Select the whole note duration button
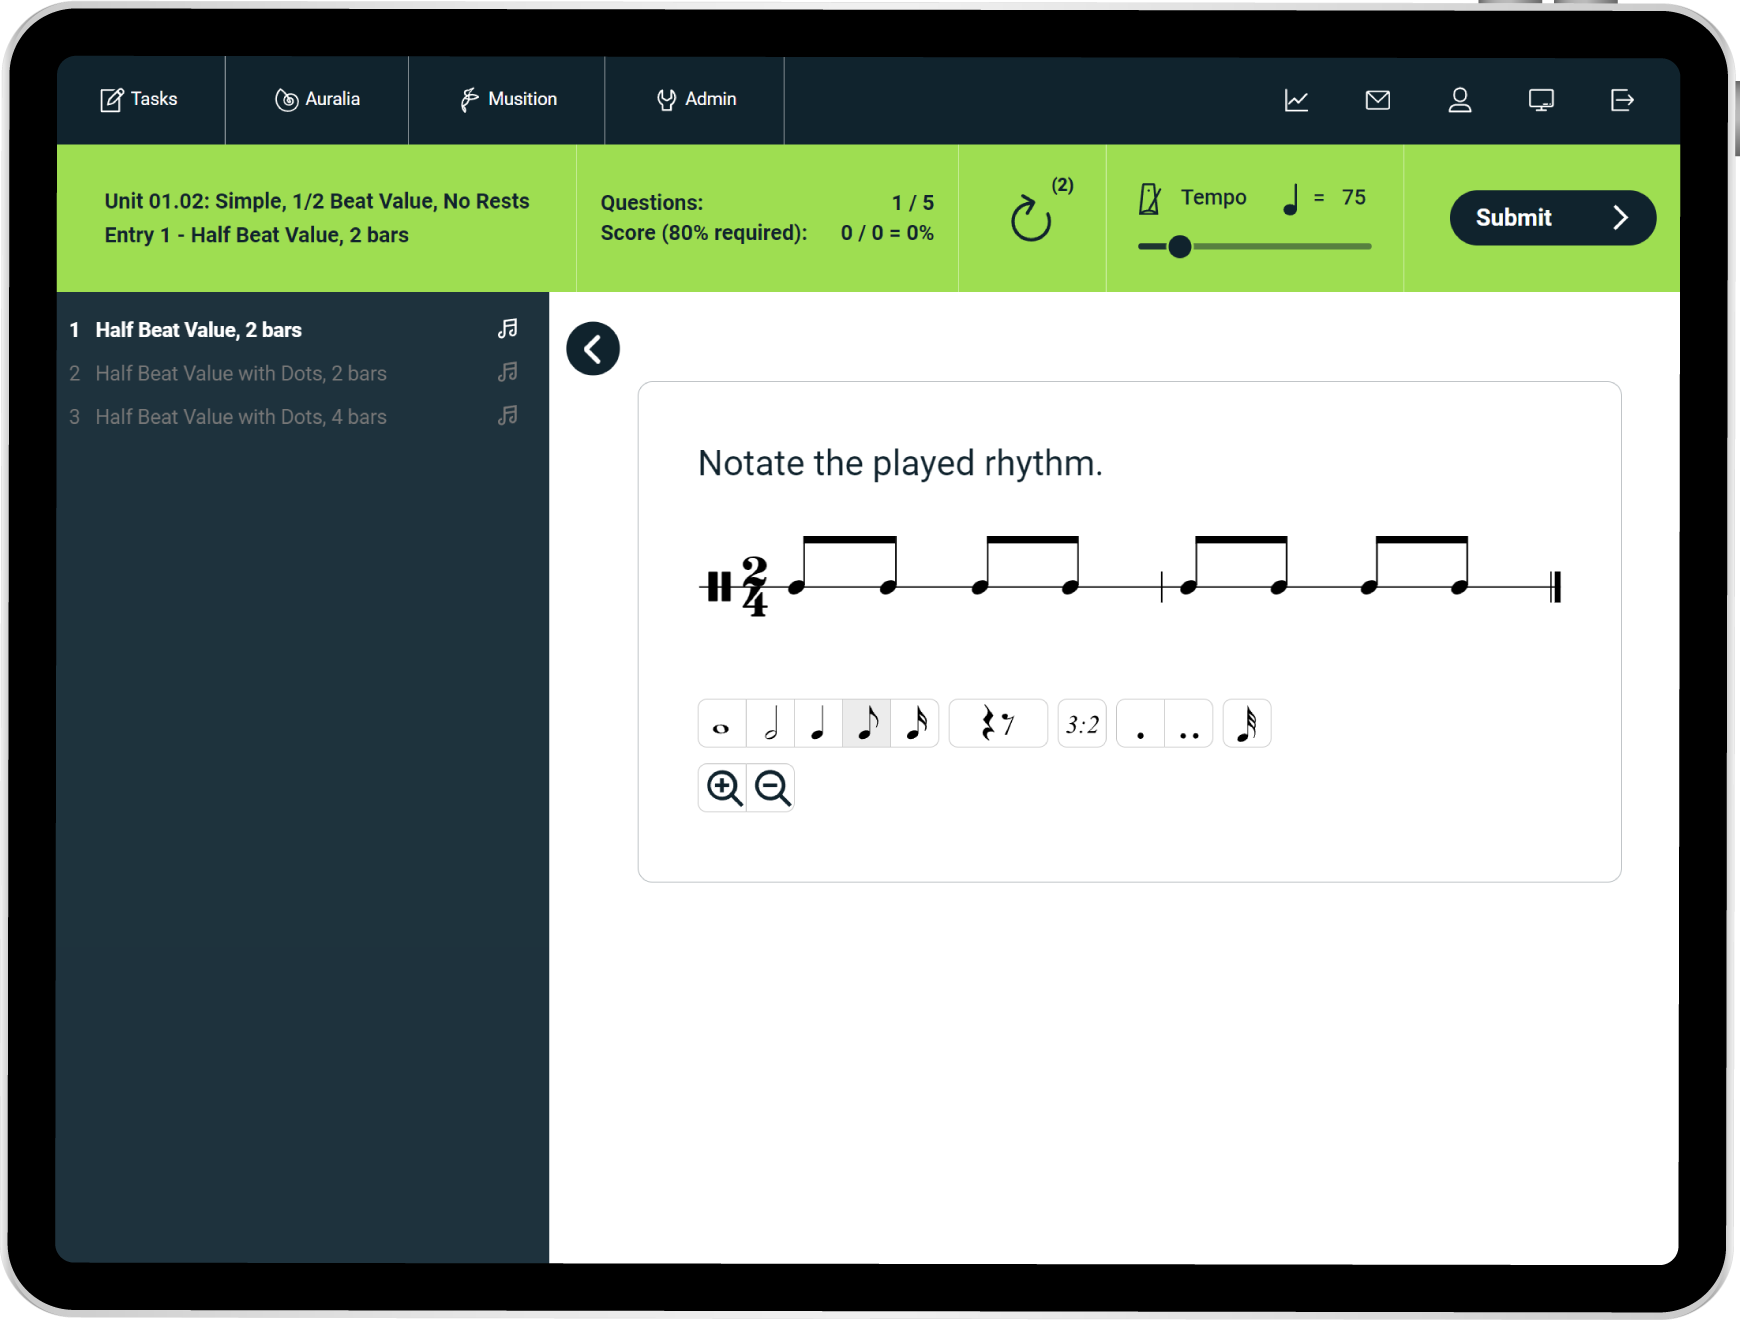Viewport: 1740px width, 1320px height. coord(721,724)
